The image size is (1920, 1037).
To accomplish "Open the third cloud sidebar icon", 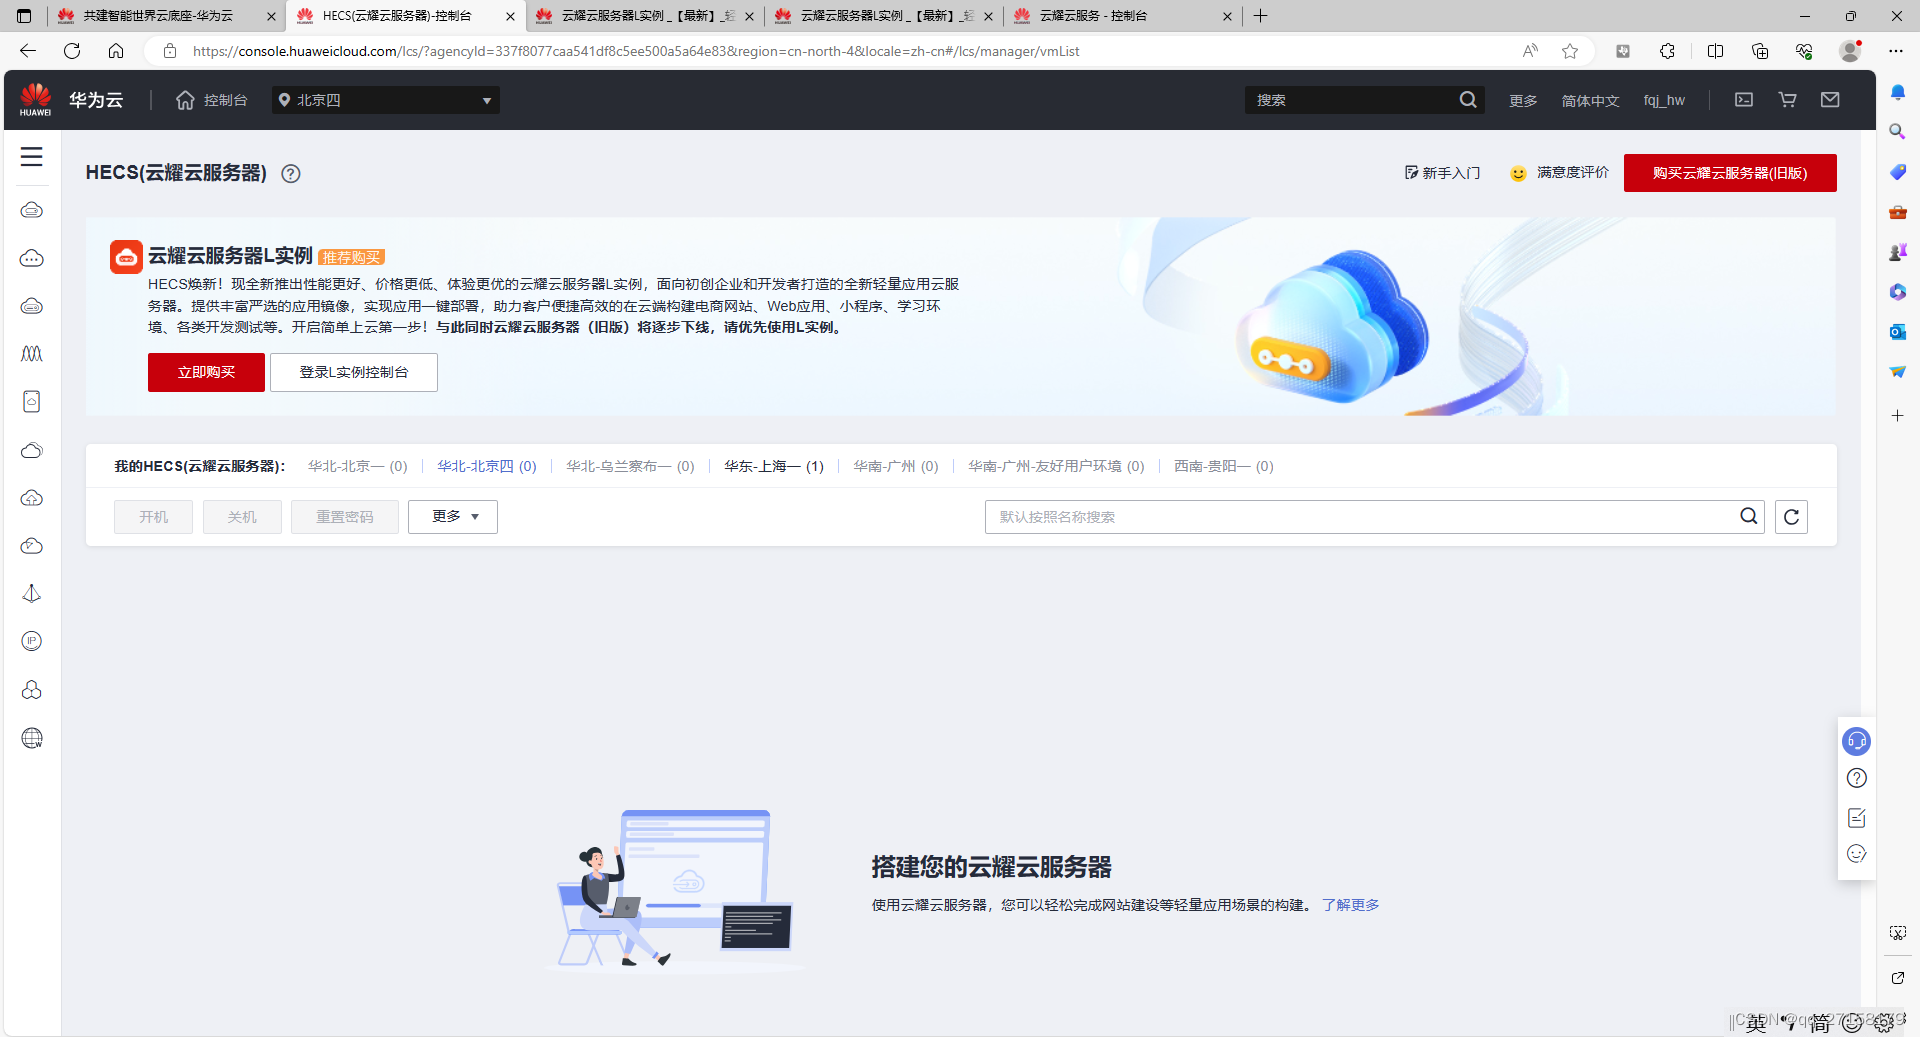I will pyautogui.click(x=32, y=306).
